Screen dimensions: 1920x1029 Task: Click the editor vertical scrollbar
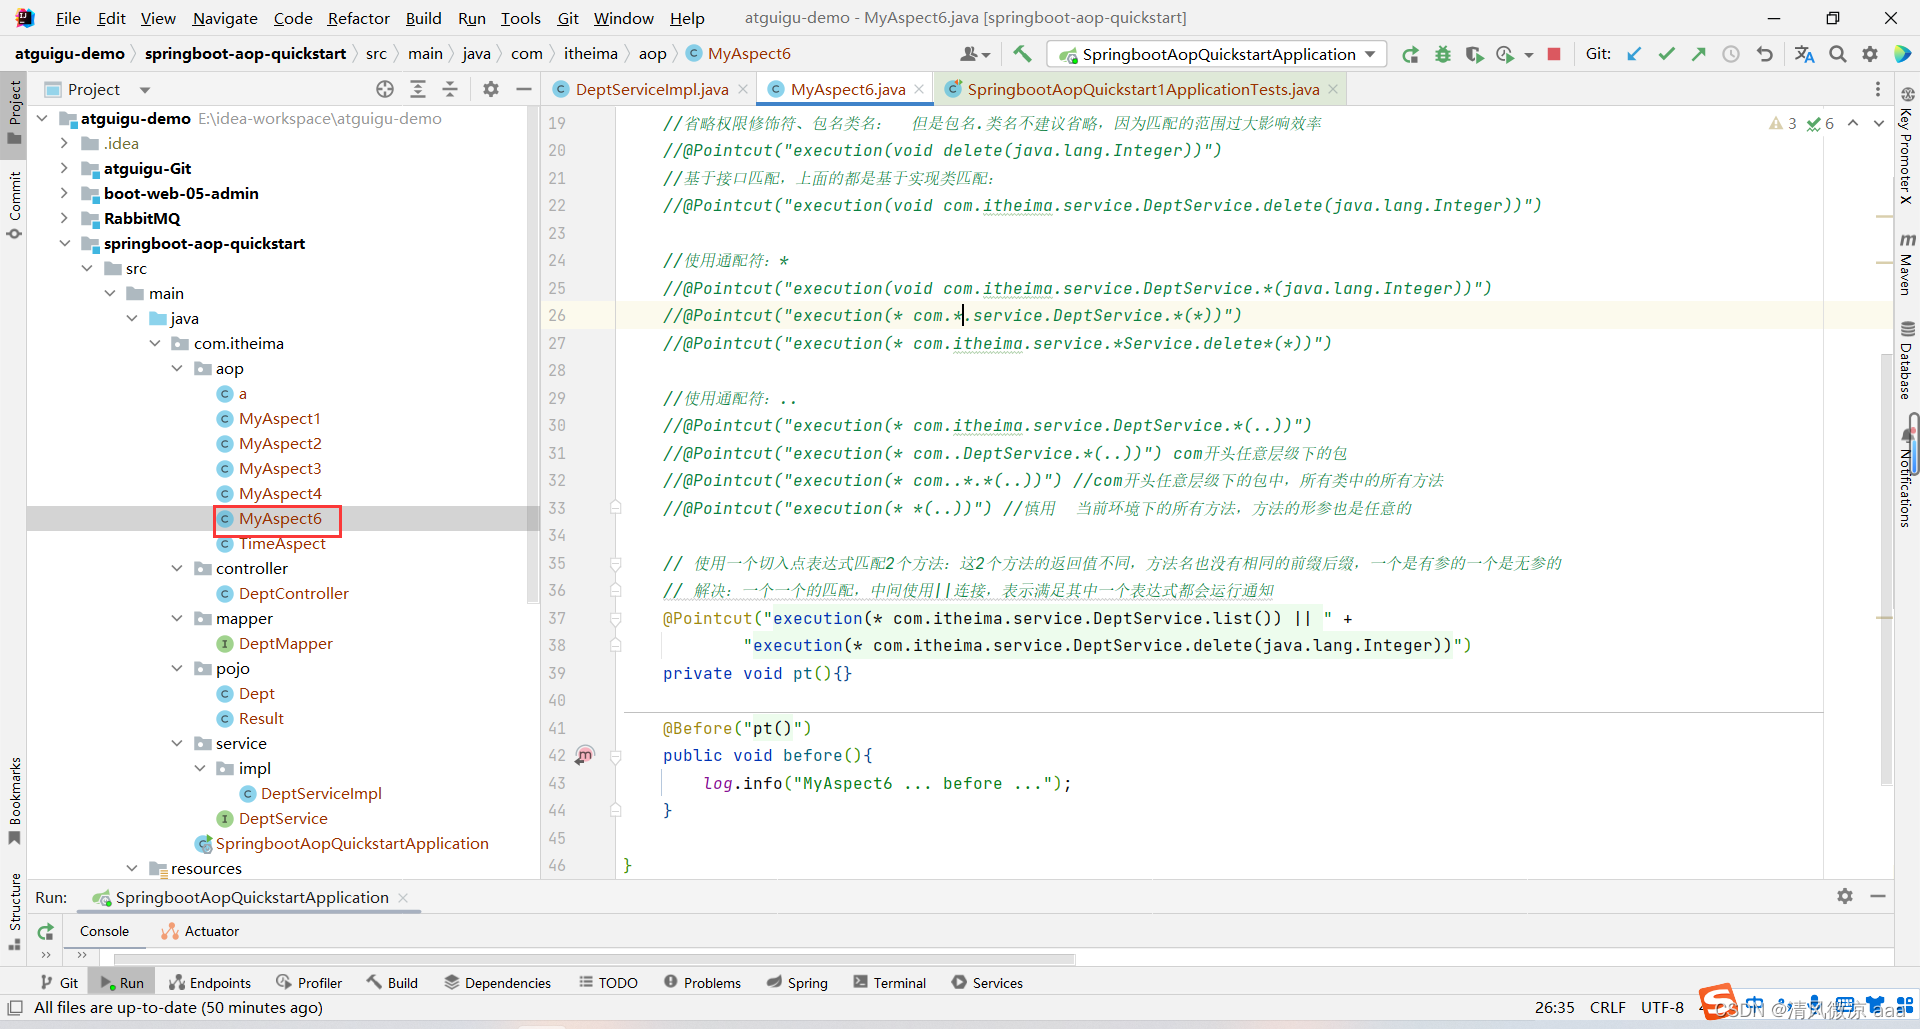[x=1886, y=570]
